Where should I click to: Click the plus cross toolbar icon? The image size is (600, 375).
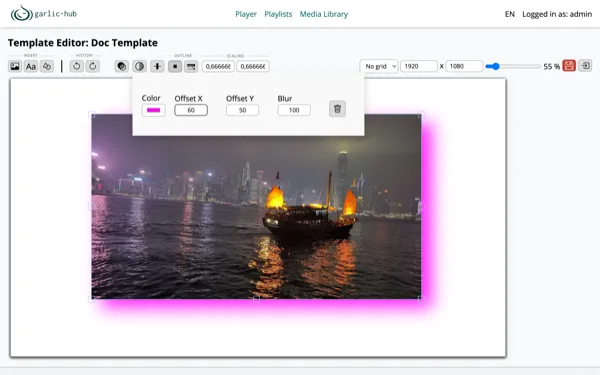pos(157,66)
